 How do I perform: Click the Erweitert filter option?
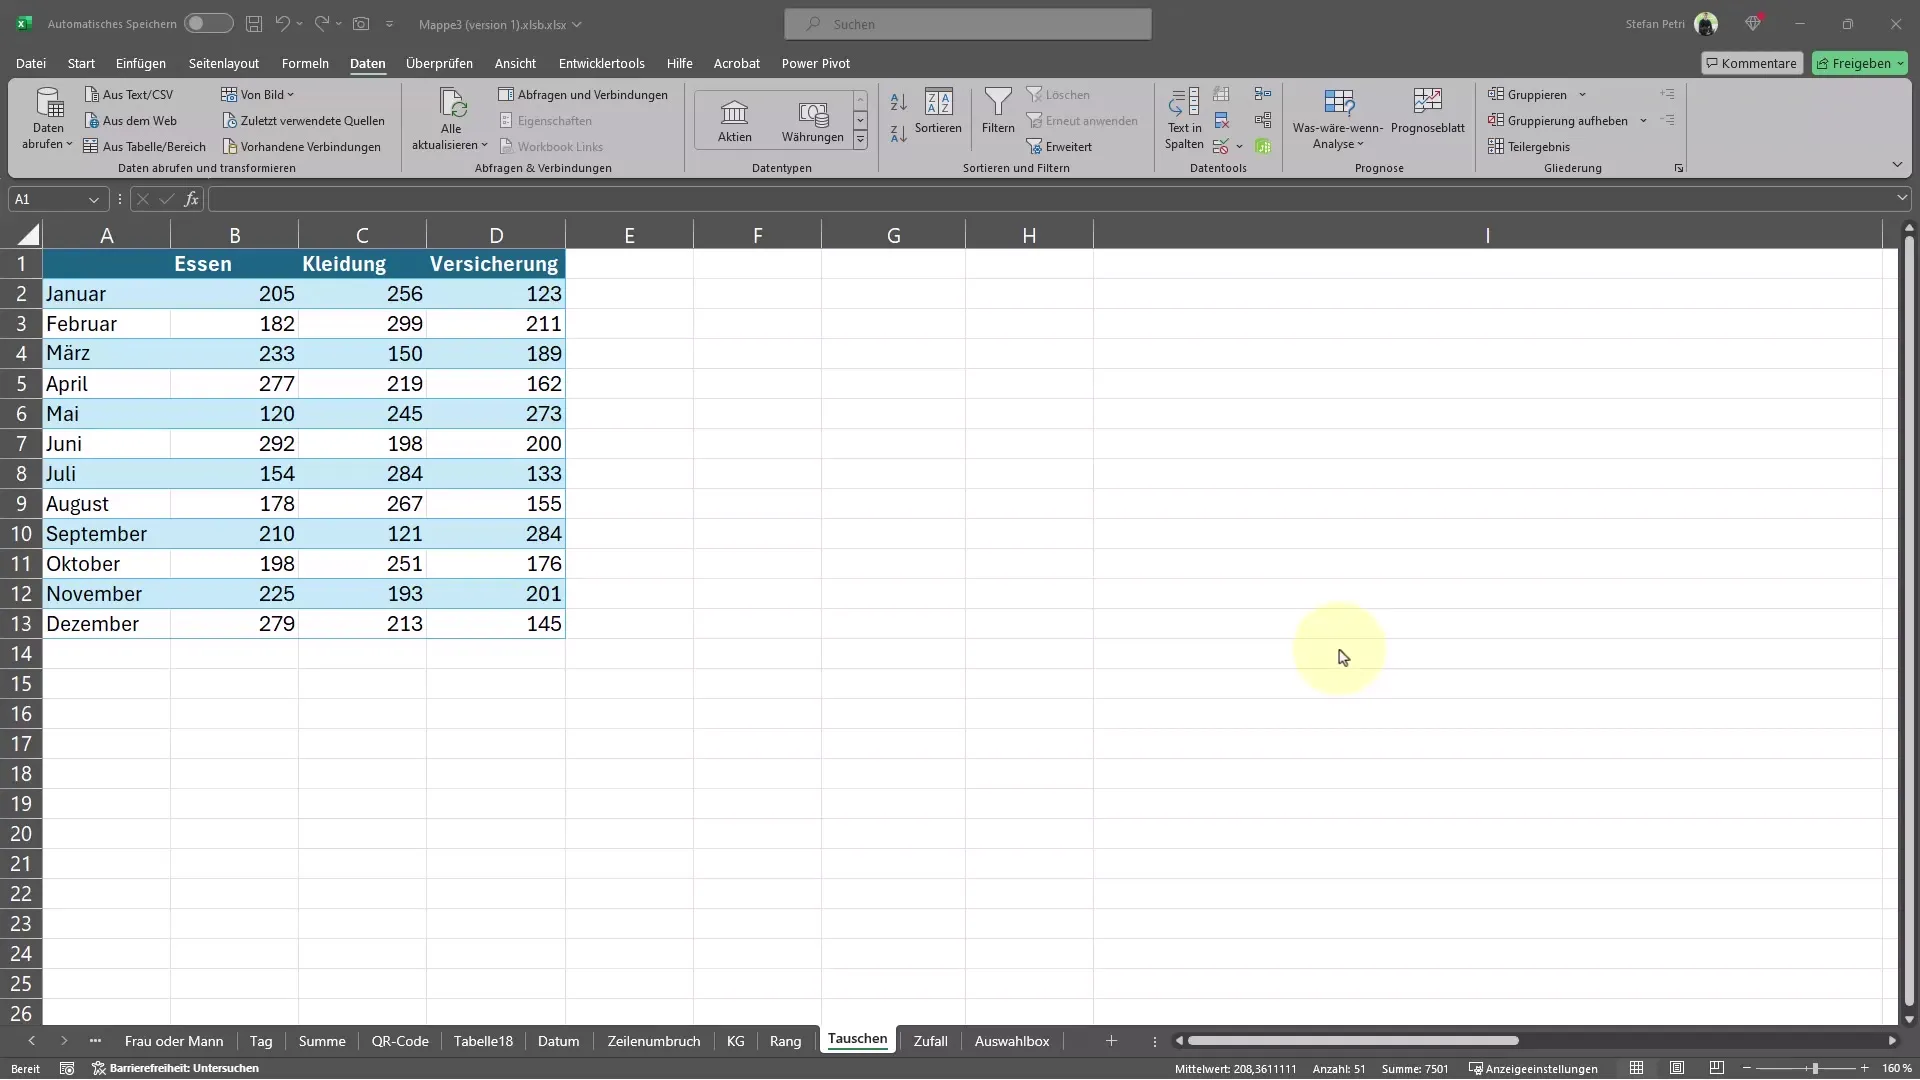[x=1059, y=146]
